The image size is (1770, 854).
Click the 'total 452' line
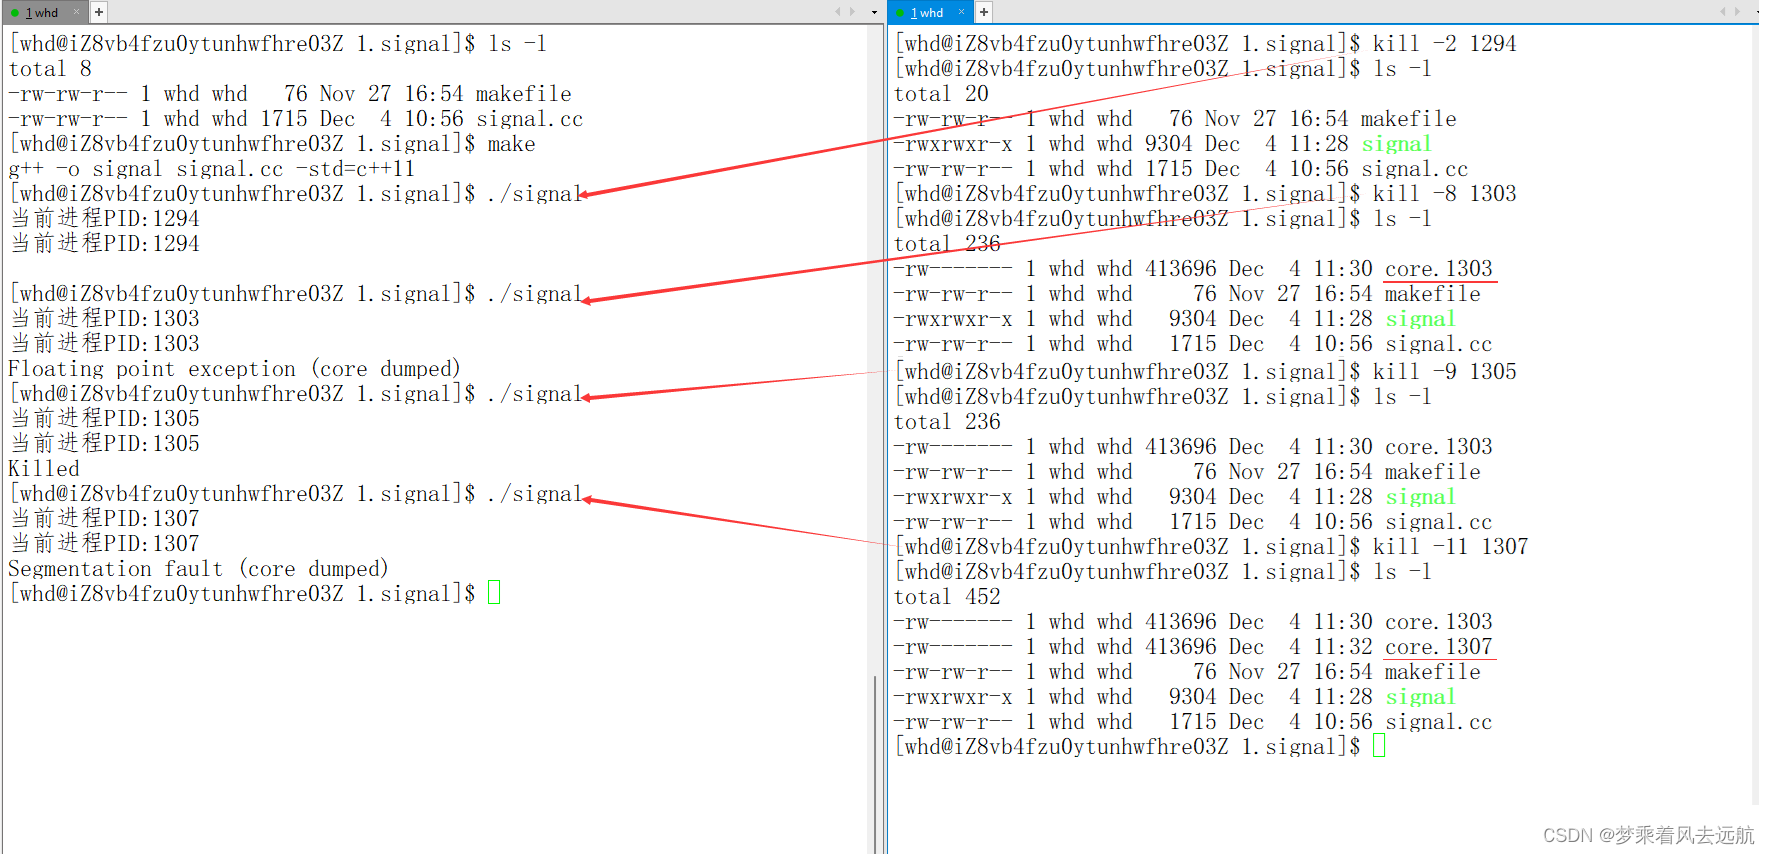pos(947,597)
